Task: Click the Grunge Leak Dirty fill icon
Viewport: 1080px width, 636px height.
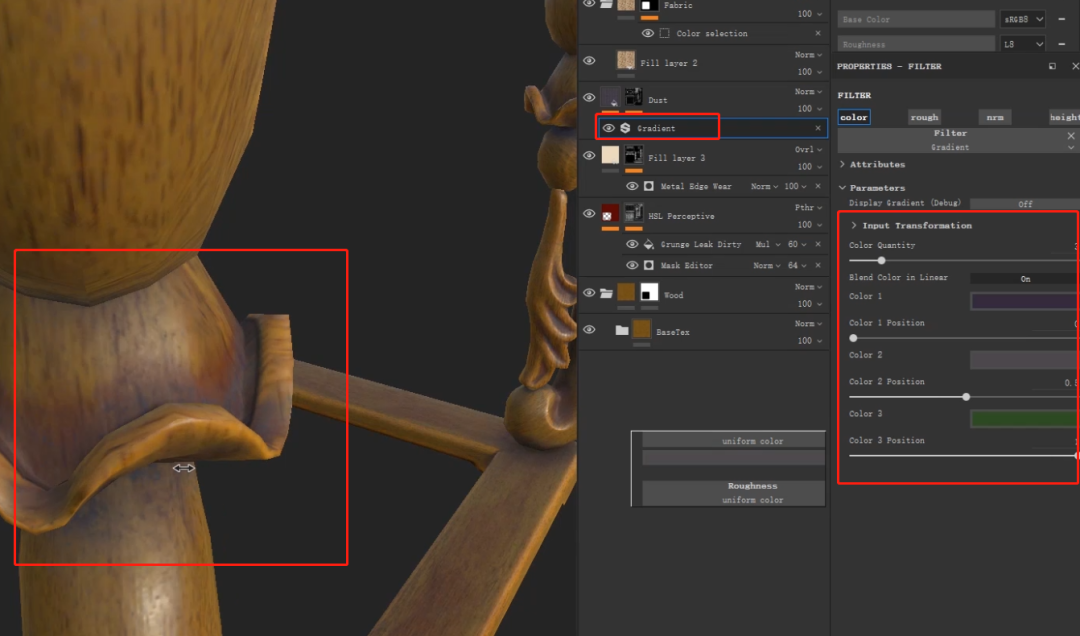Action: pyautogui.click(x=649, y=244)
